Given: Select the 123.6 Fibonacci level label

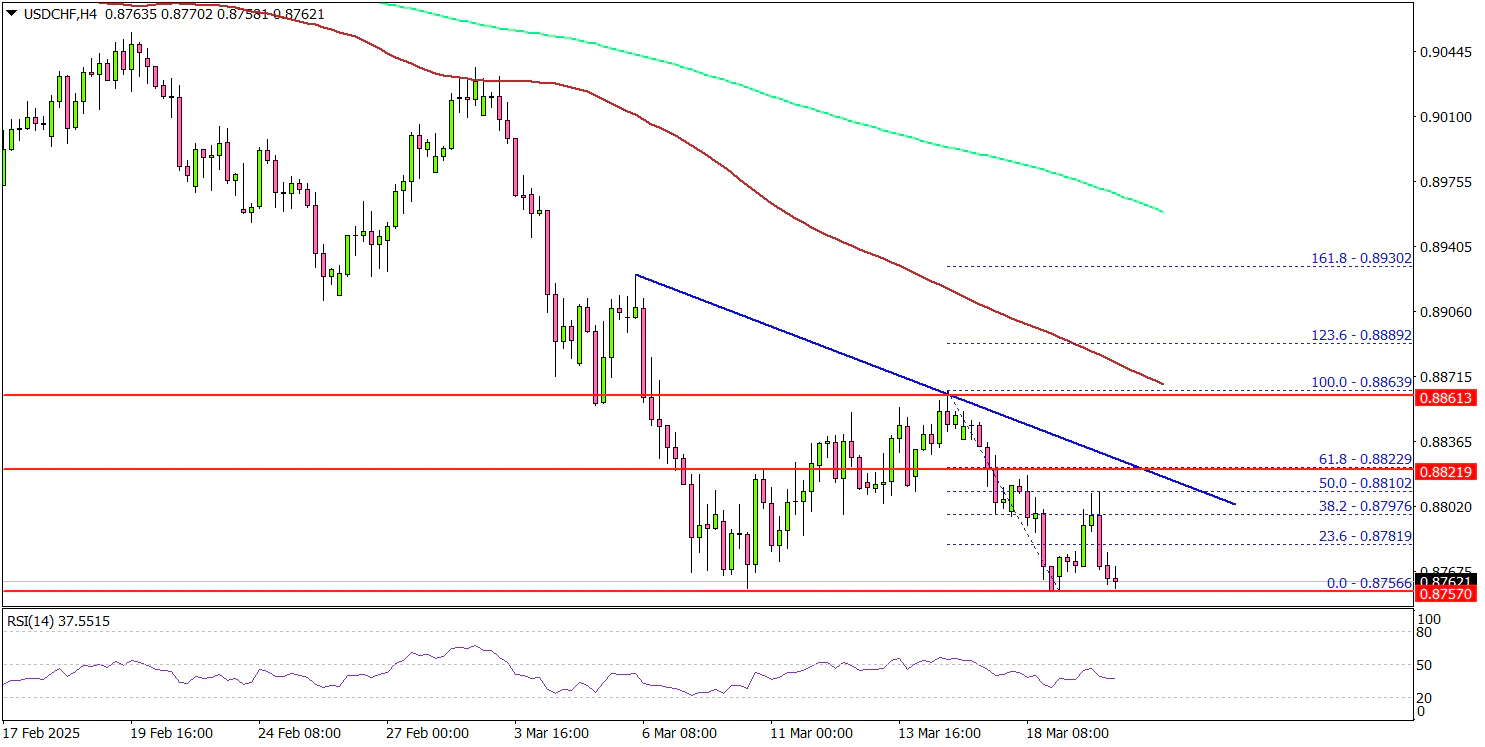Looking at the screenshot, I should (1361, 336).
